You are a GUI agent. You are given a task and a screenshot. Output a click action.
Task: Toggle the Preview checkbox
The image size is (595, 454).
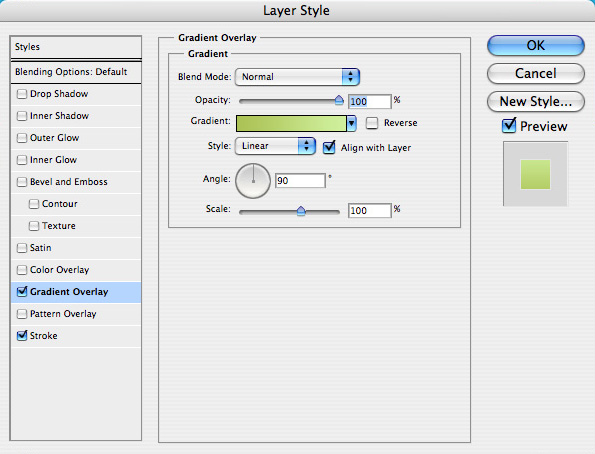point(509,126)
